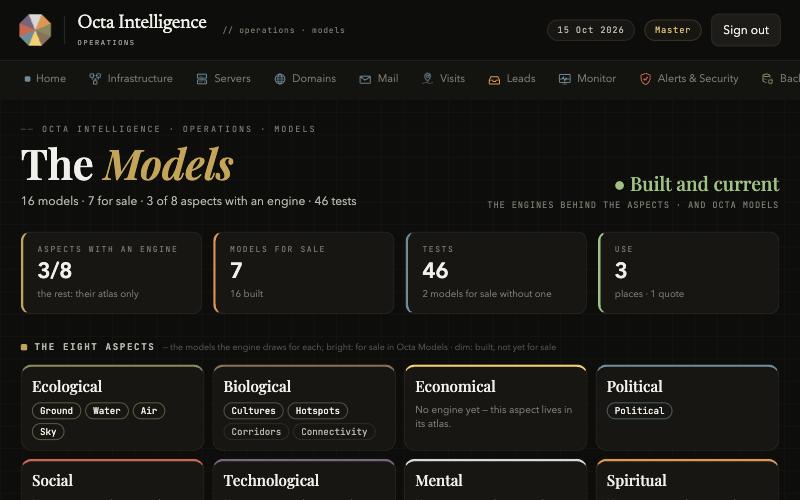Open the Ecological aspect card heading
This screenshot has height=500, width=800.
[67, 387]
